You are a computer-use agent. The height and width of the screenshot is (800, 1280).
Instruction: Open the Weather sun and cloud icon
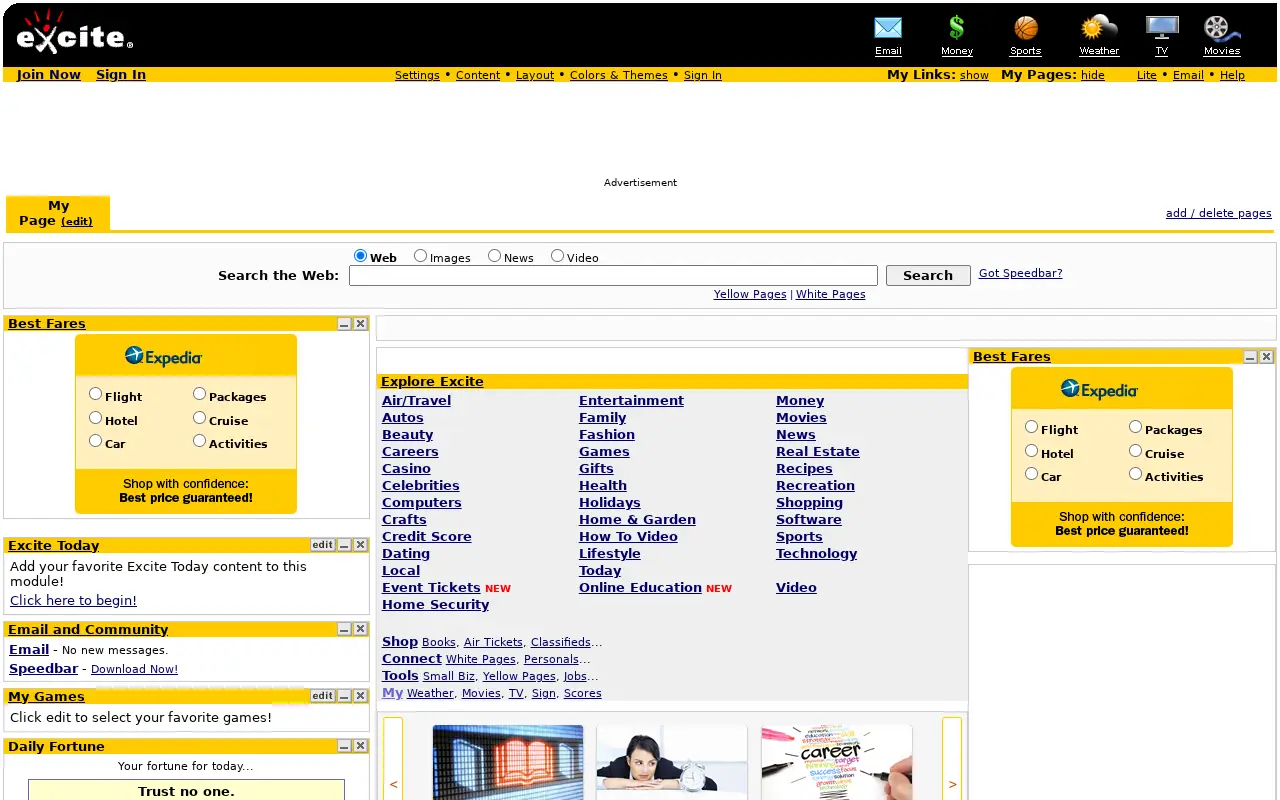(x=1099, y=28)
